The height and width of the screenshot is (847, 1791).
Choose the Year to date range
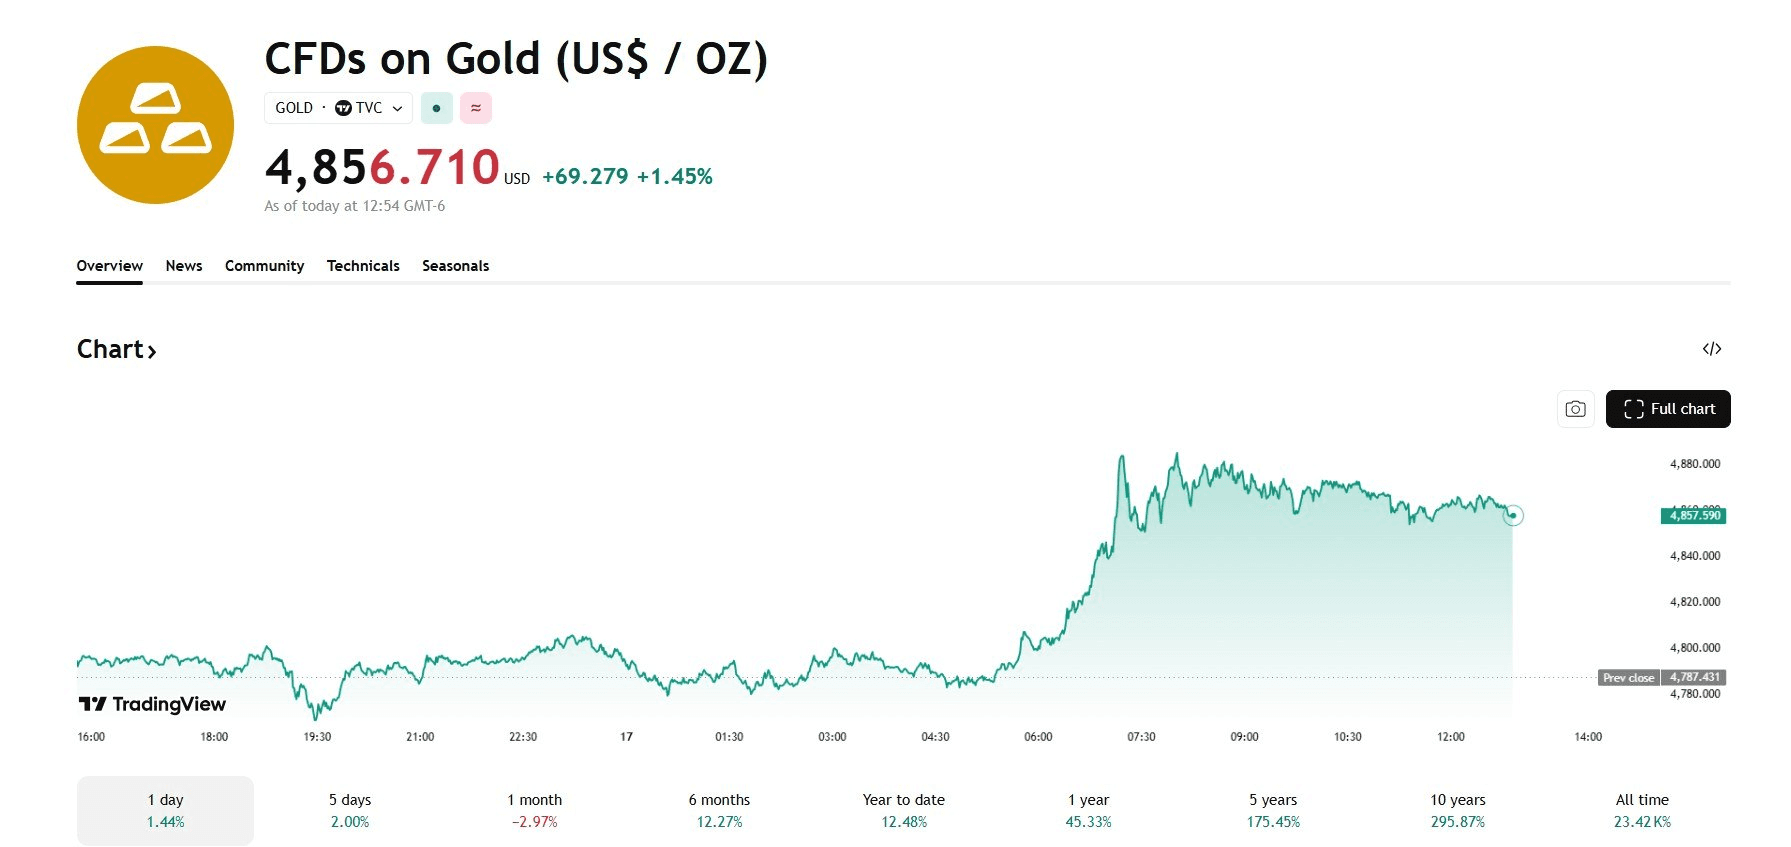[x=903, y=810]
